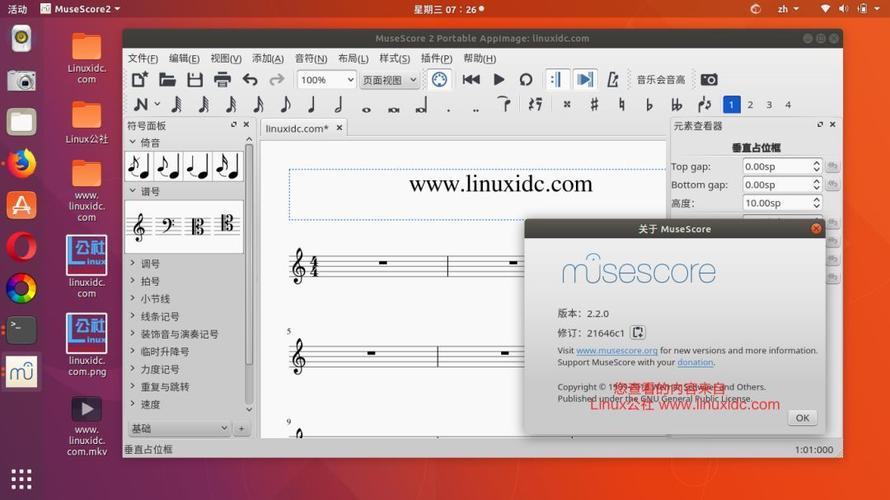Open the 视图(V) menu
This screenshot has height=500, width=890.
(226, 58)
